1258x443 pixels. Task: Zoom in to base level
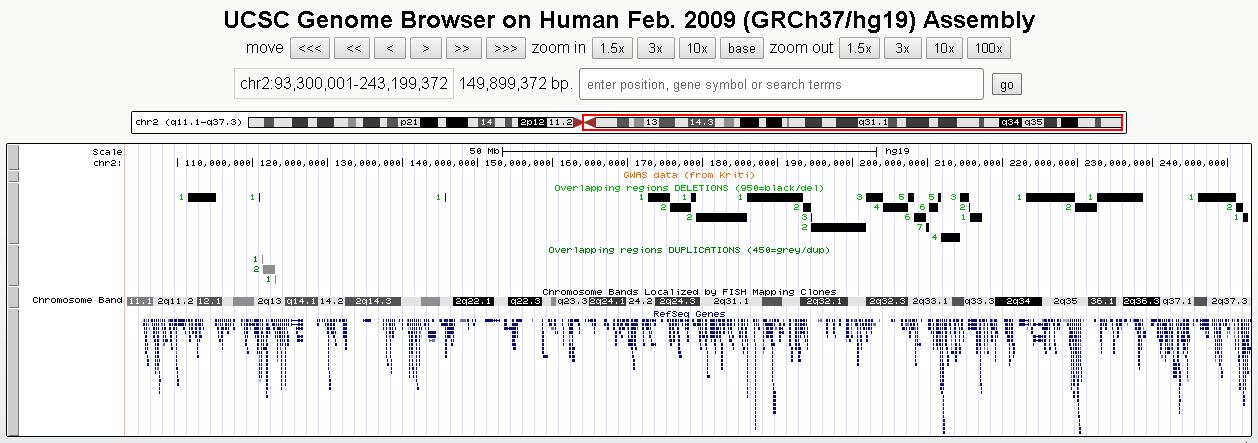741,48
